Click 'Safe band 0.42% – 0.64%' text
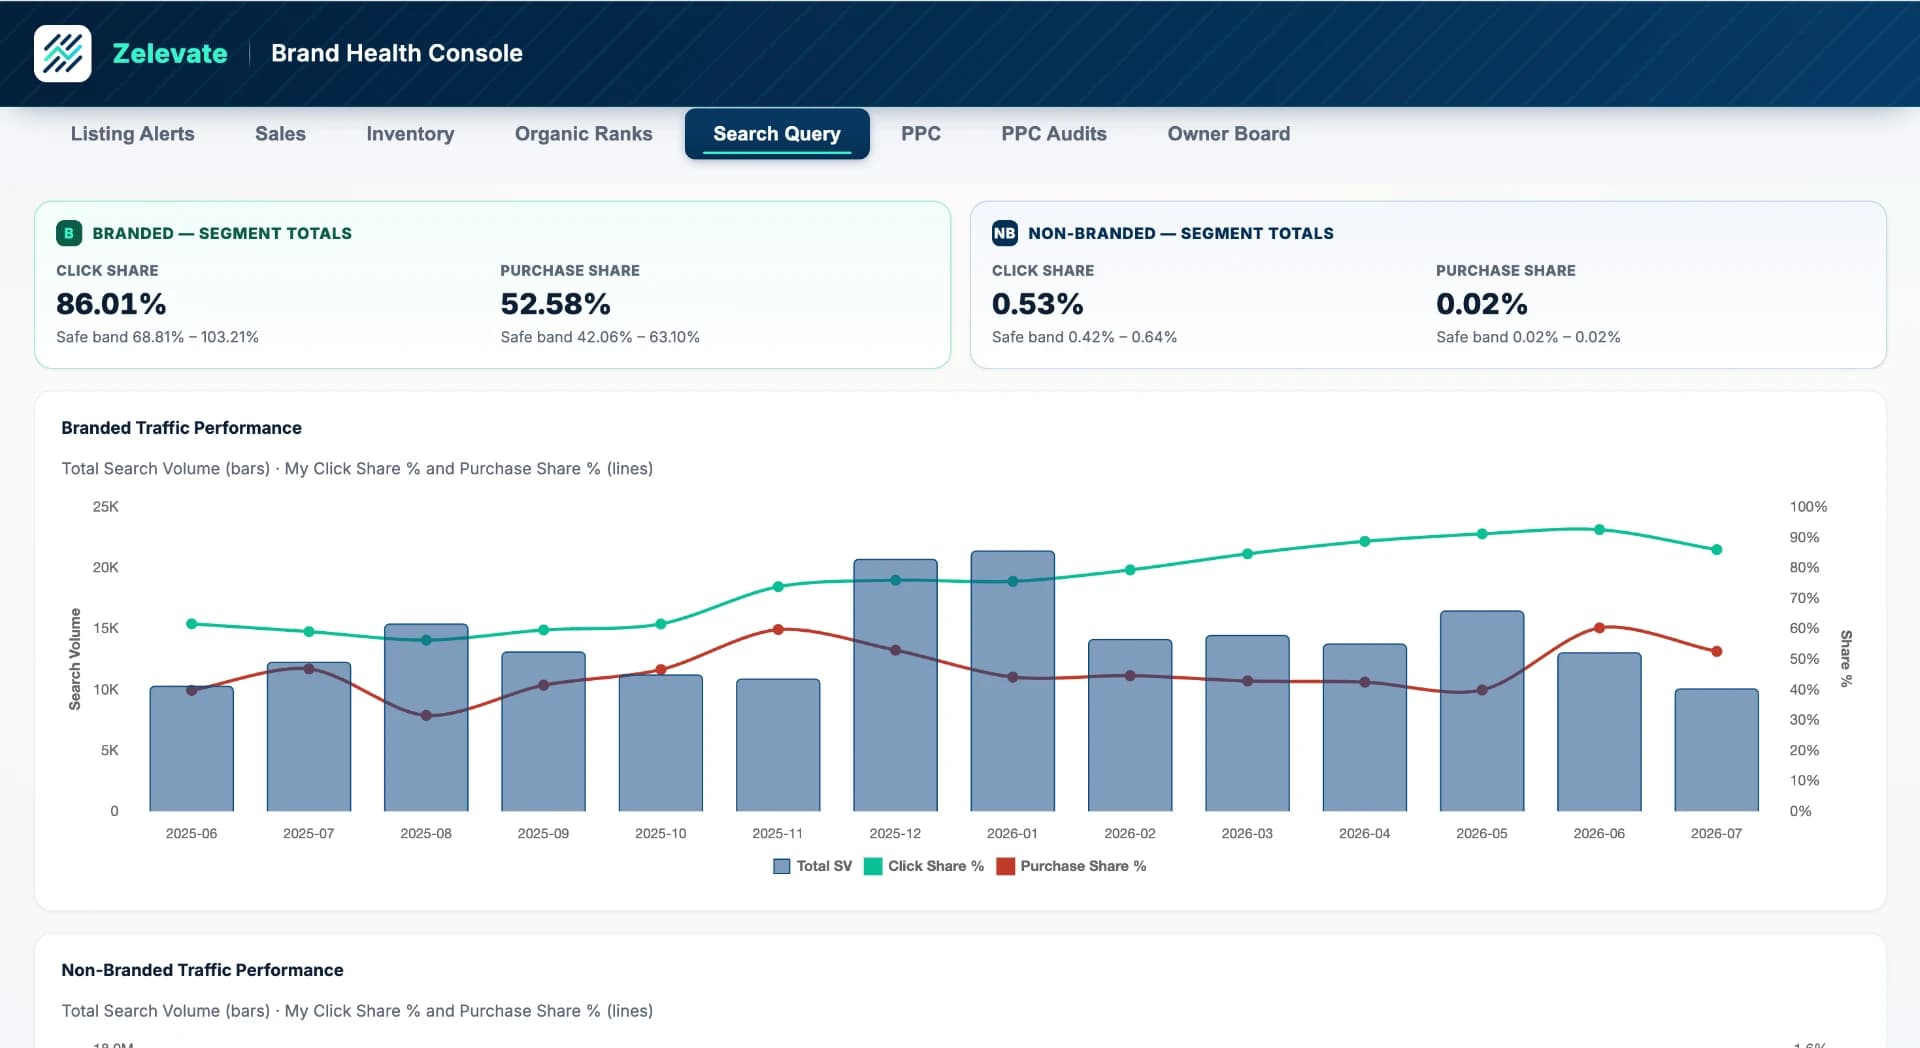Image resolution: width=1920 pixels, height=1048 pixels. click(1084, 337)
